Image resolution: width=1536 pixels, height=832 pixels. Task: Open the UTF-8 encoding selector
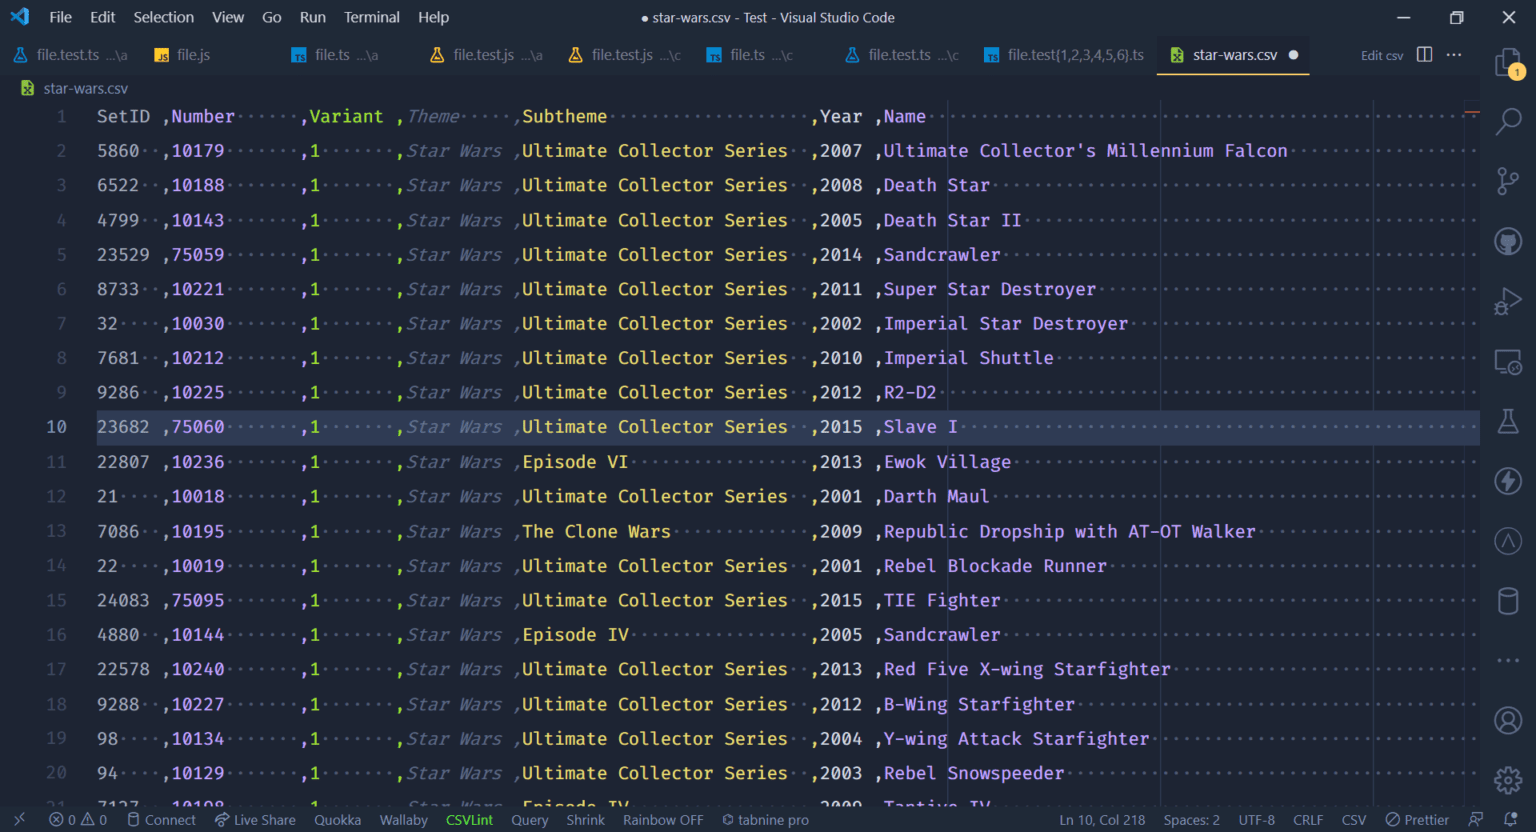click(x=1256, y=819)
